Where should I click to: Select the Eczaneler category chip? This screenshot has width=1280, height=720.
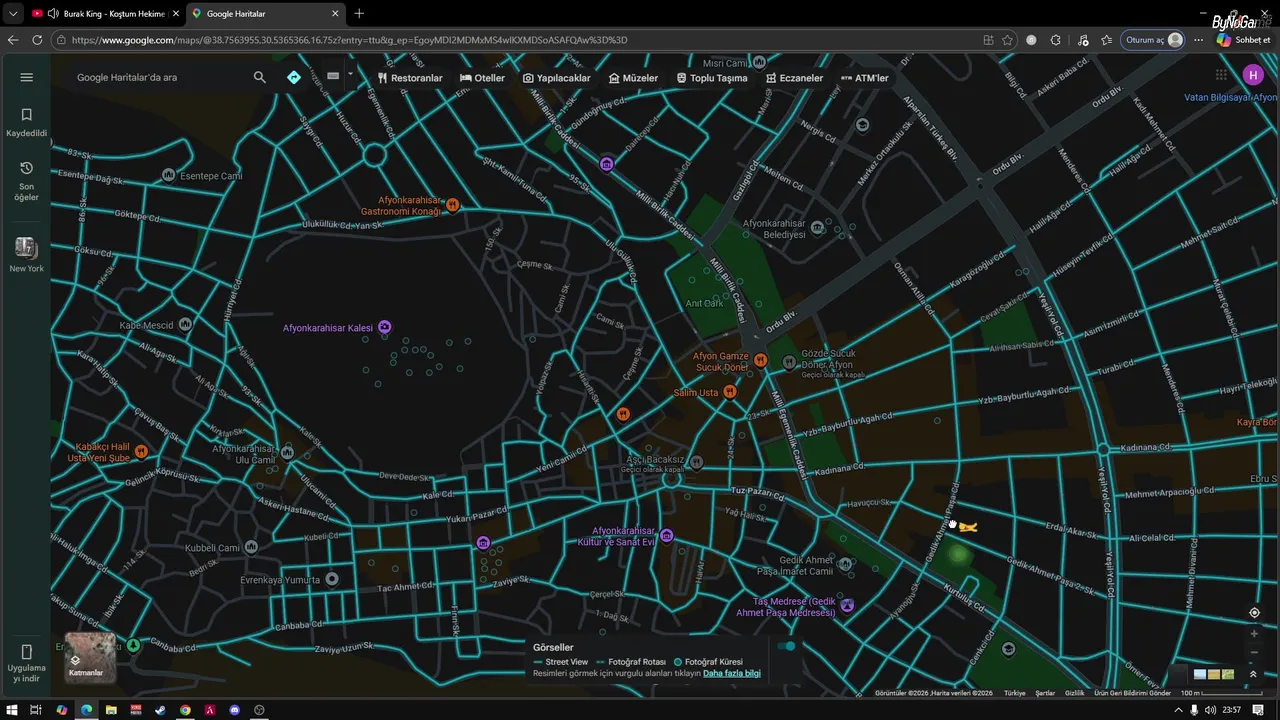795,78
